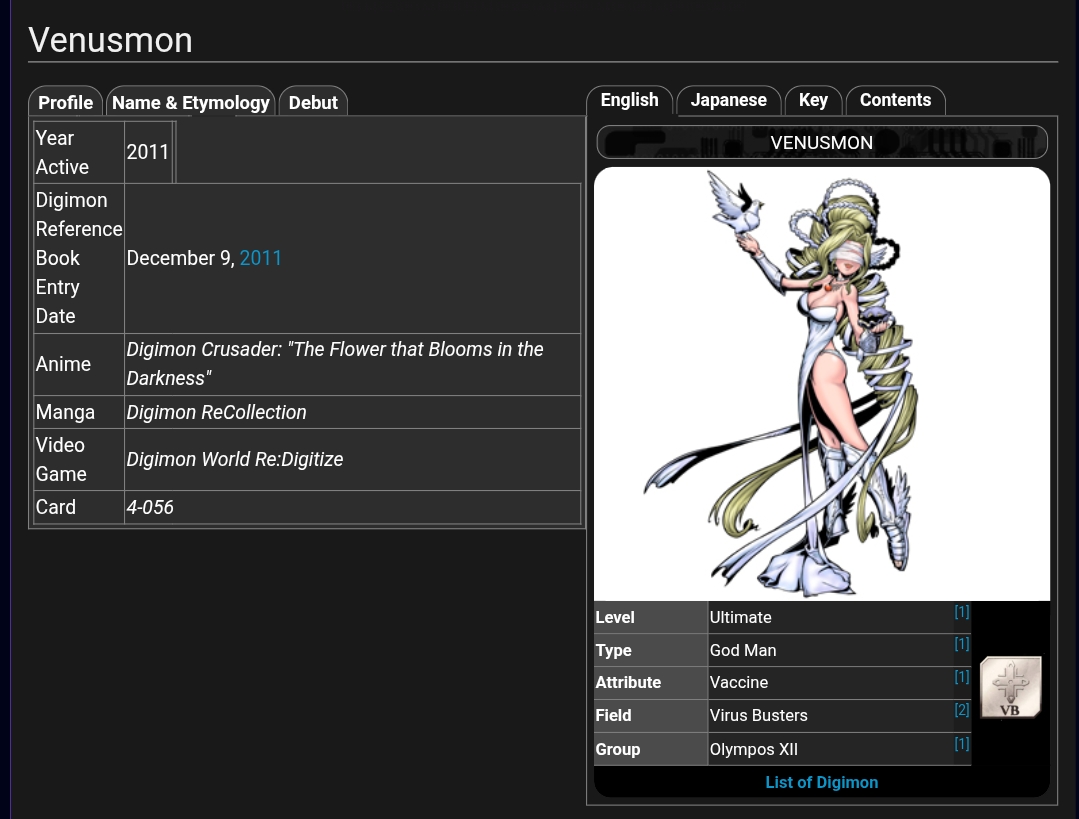The width and height of the screenshot is (1079, 819).
Task: Open the Contents tab in the infobox
Action: pos(895,100)
